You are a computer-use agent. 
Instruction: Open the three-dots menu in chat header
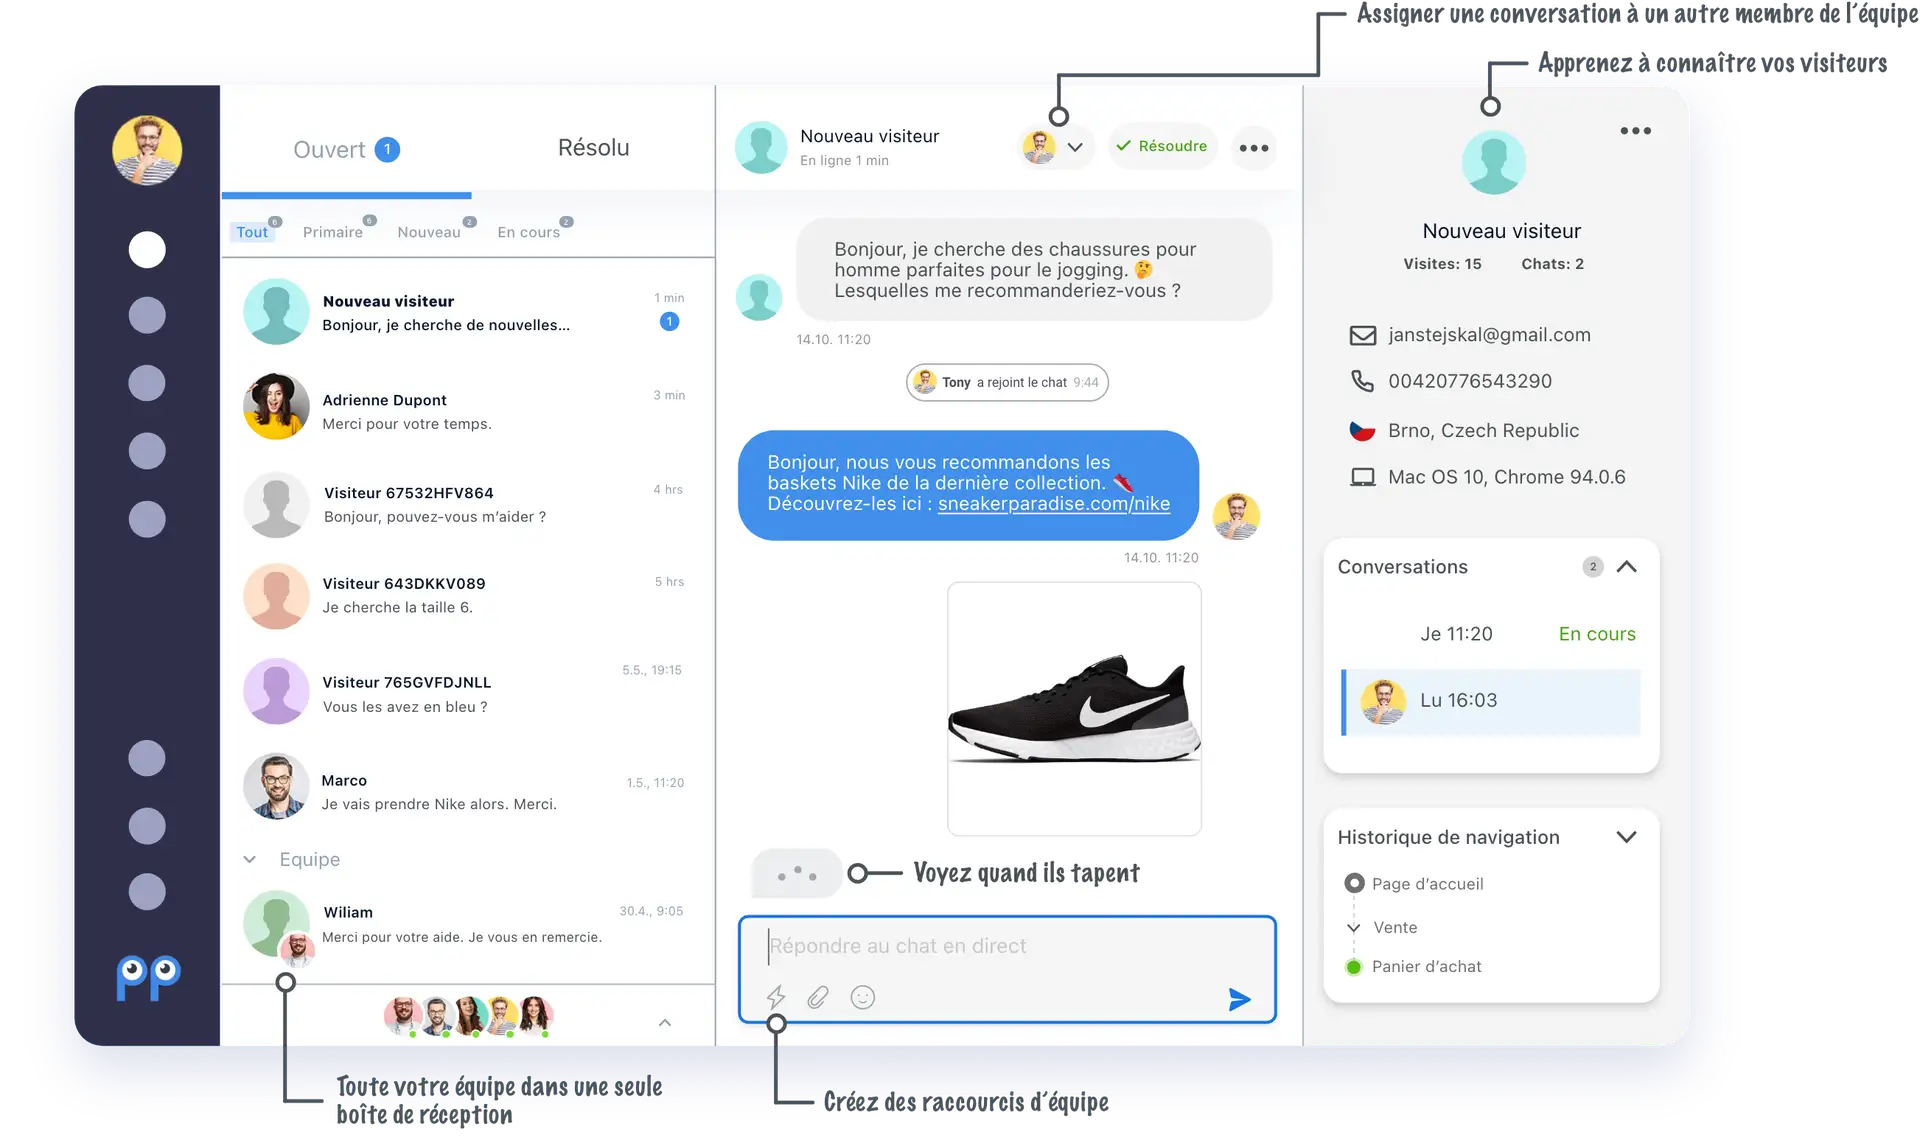coord(1253,148)
